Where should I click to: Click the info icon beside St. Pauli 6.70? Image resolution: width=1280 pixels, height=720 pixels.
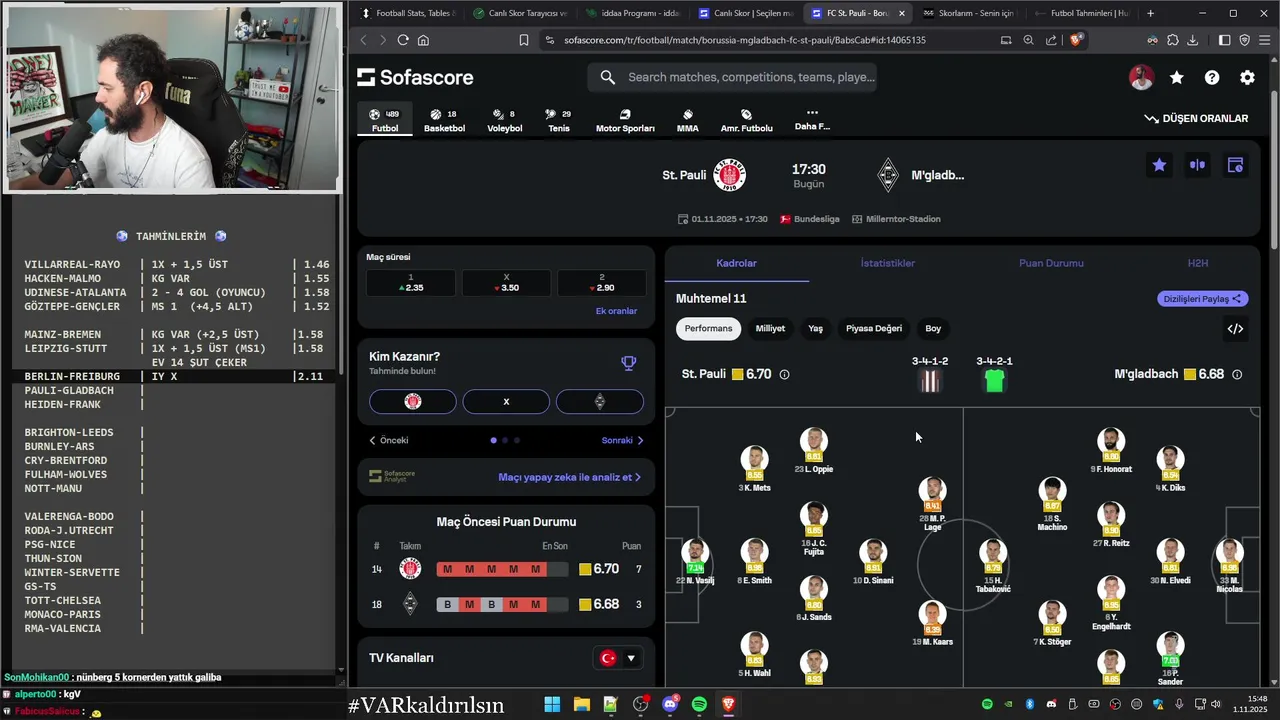point(784,374)
